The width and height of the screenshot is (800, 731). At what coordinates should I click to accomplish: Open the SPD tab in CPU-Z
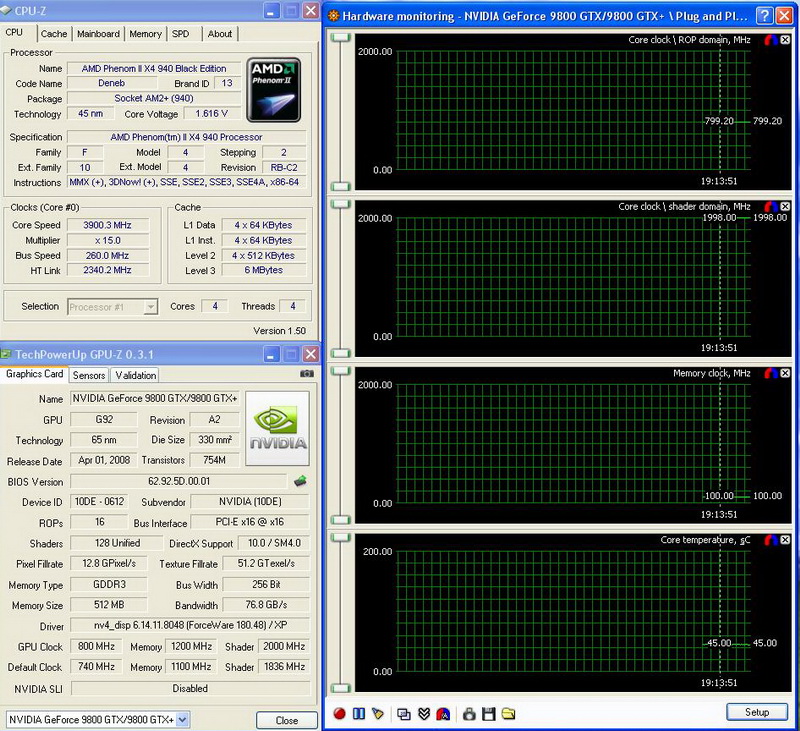click(181, 34)
